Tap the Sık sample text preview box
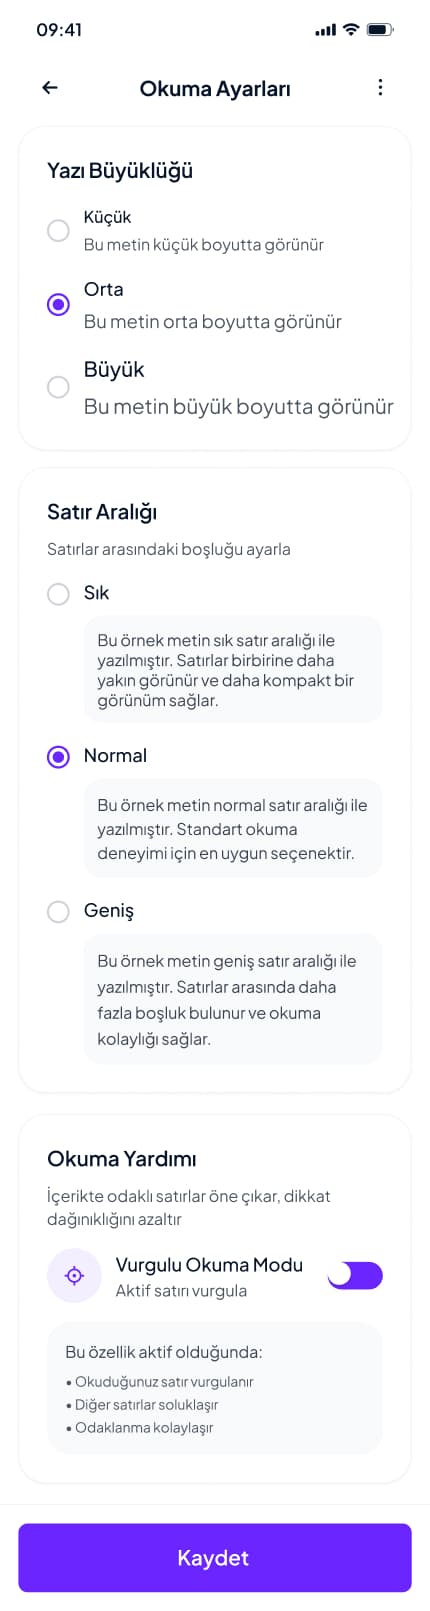 point(232,670)
